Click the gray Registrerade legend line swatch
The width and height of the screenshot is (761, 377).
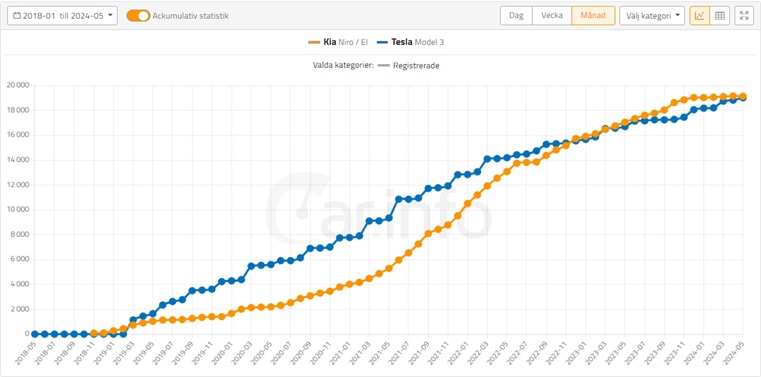coord(384,66)
